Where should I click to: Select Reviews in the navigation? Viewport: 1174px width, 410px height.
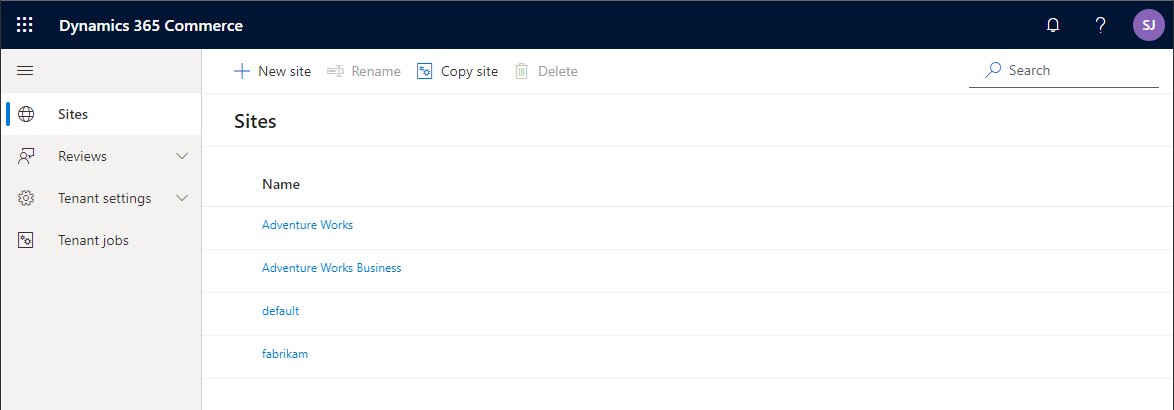[100, 156]
